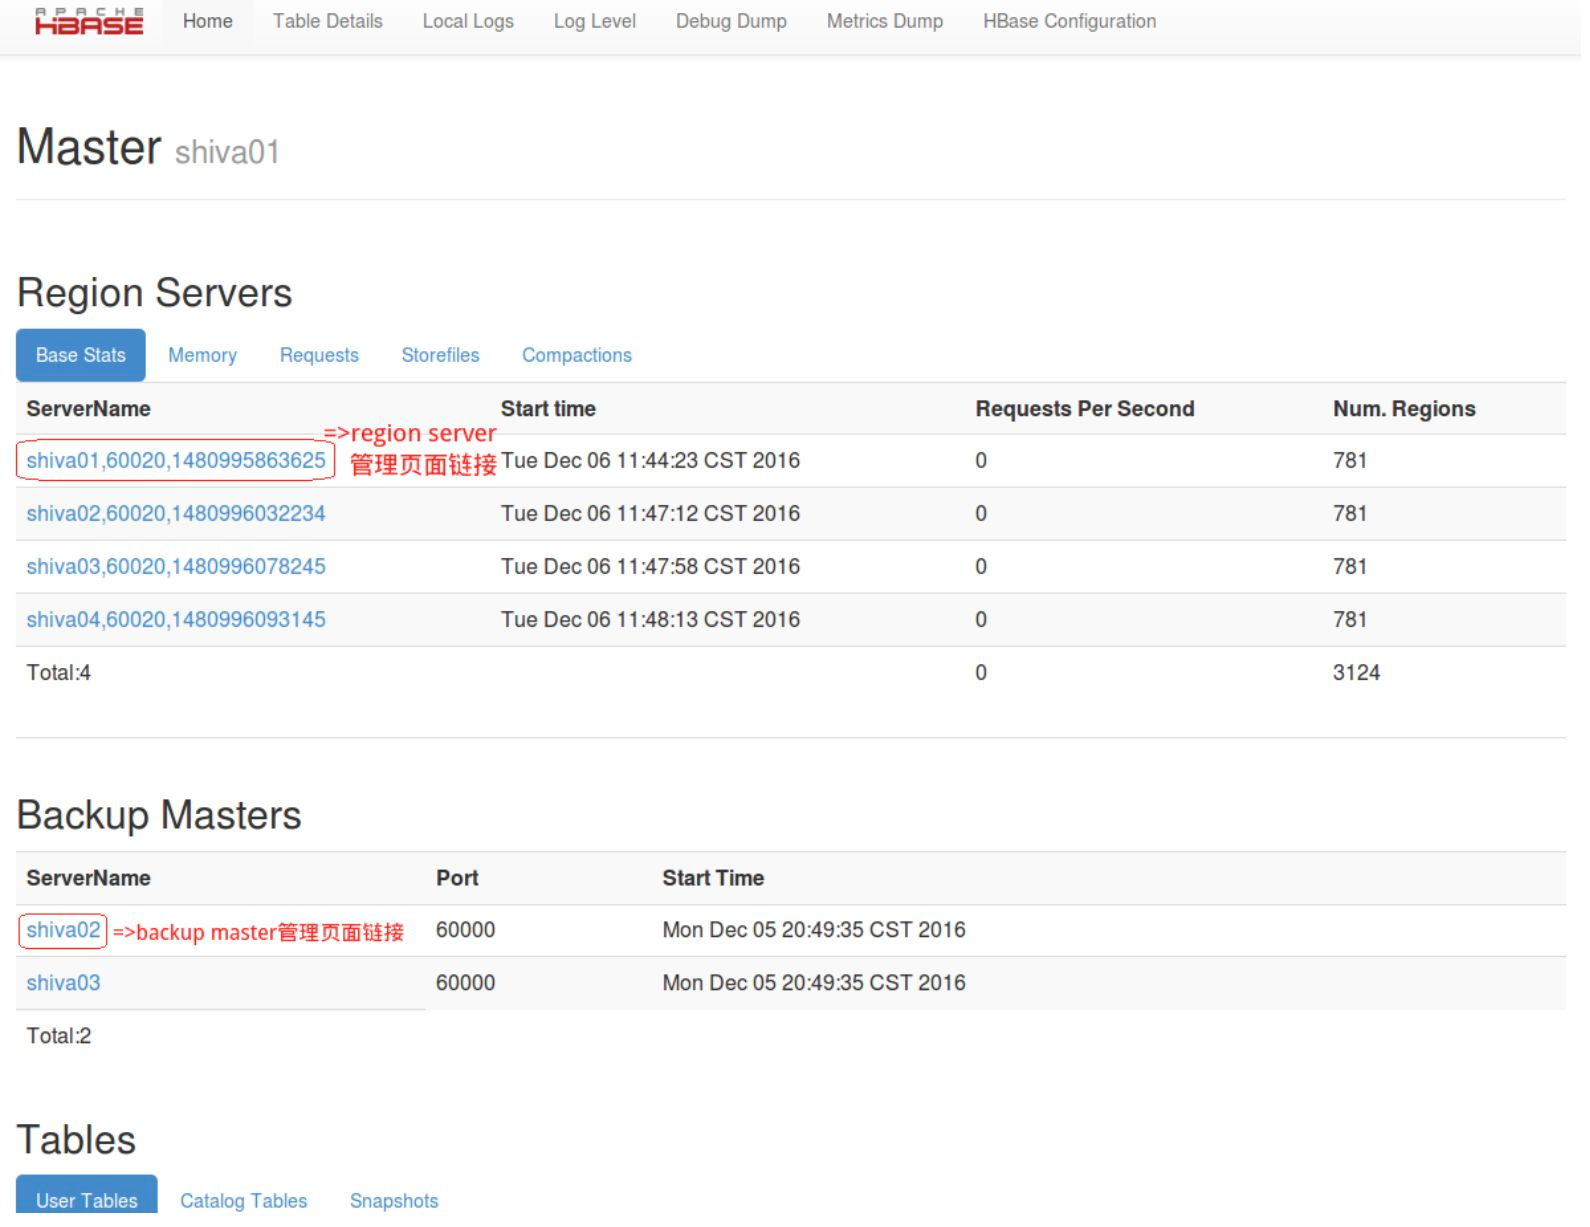Open Metrics Dump from navbar
Viewport: 1590px width, 1227px height.
885,21
